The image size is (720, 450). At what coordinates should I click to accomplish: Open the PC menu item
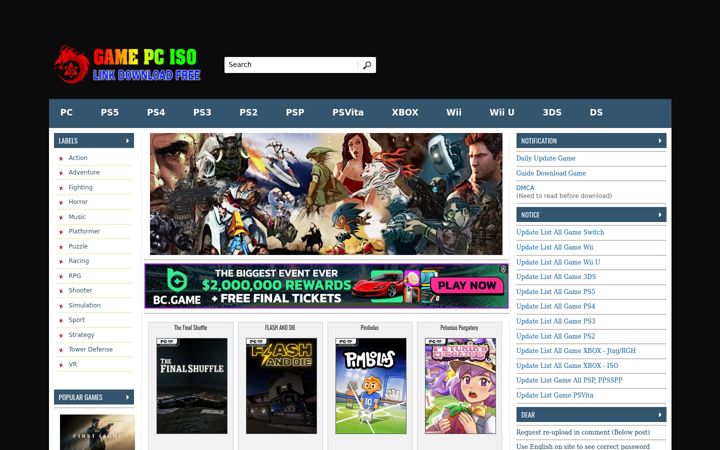(x=66, y=112)
